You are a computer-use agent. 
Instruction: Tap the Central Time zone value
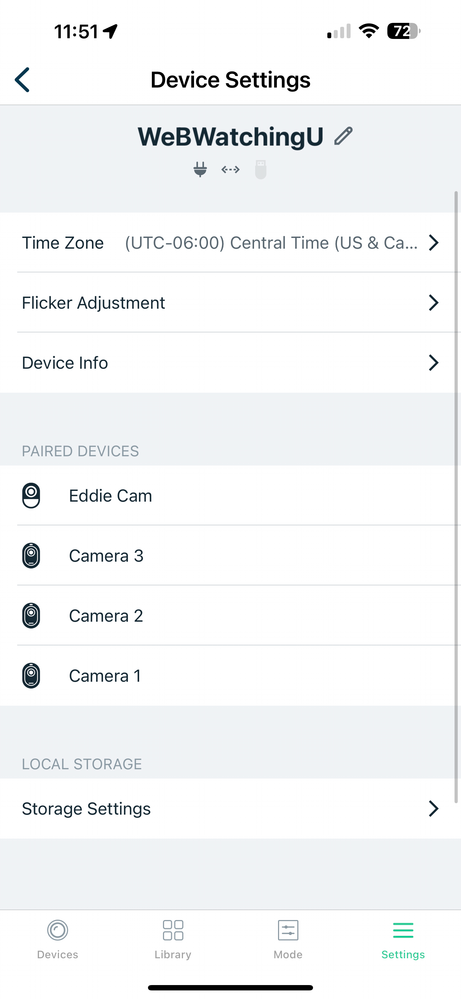[271, 243]
